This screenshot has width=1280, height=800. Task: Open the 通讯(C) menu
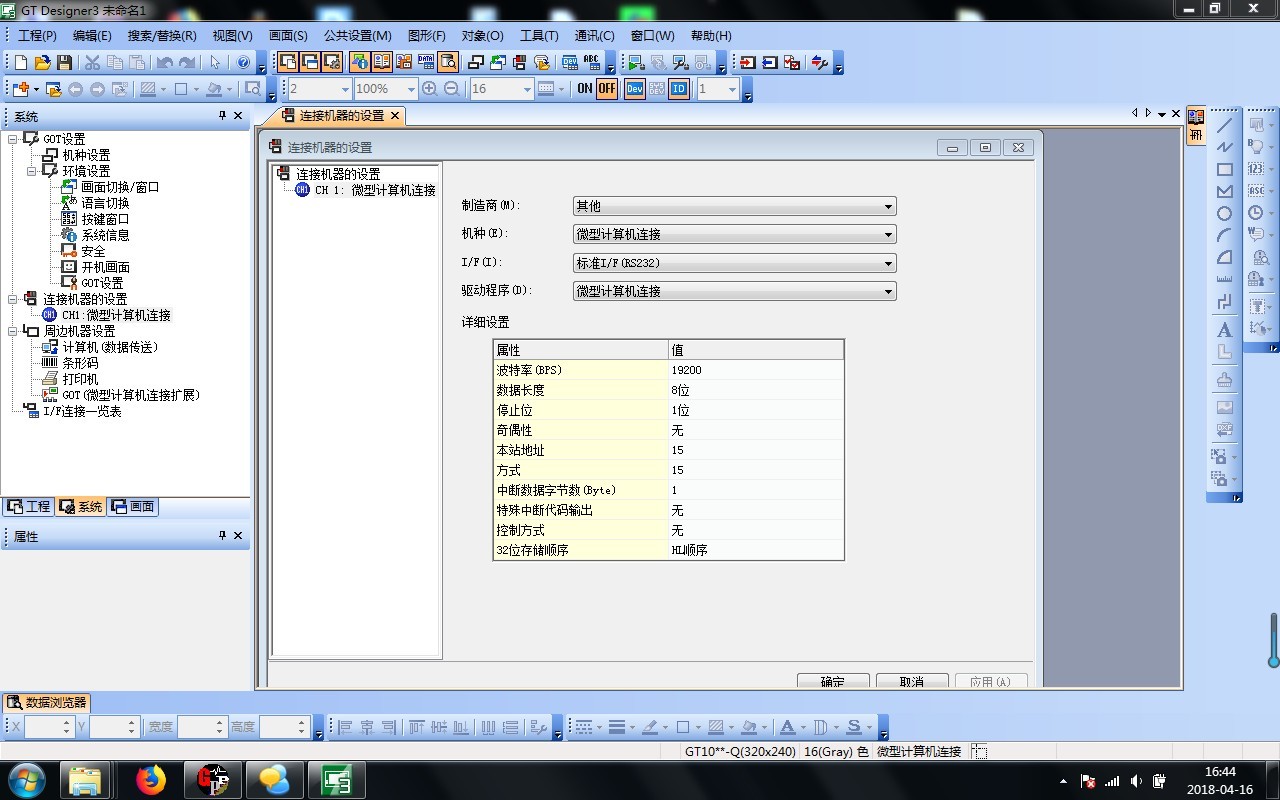[x=595, y=36]
